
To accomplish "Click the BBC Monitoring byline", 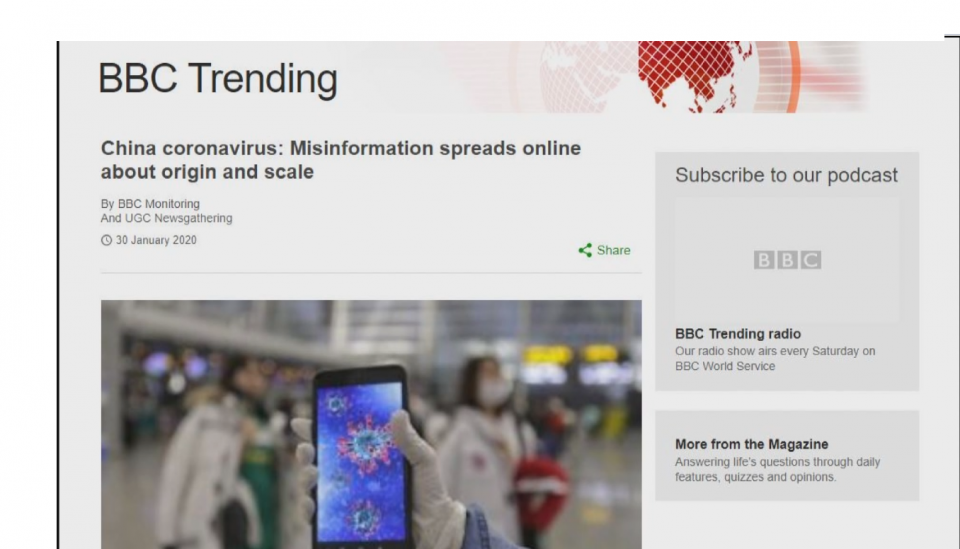I will (150, 204).
